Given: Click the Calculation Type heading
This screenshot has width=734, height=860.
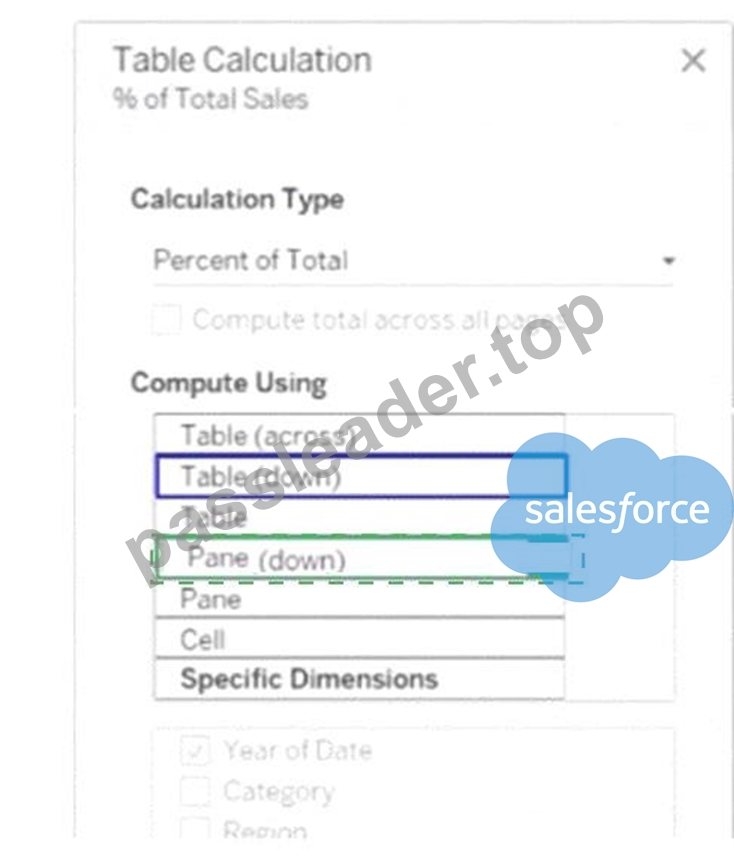Looking at the screenshot, I should tap(238, 199).
